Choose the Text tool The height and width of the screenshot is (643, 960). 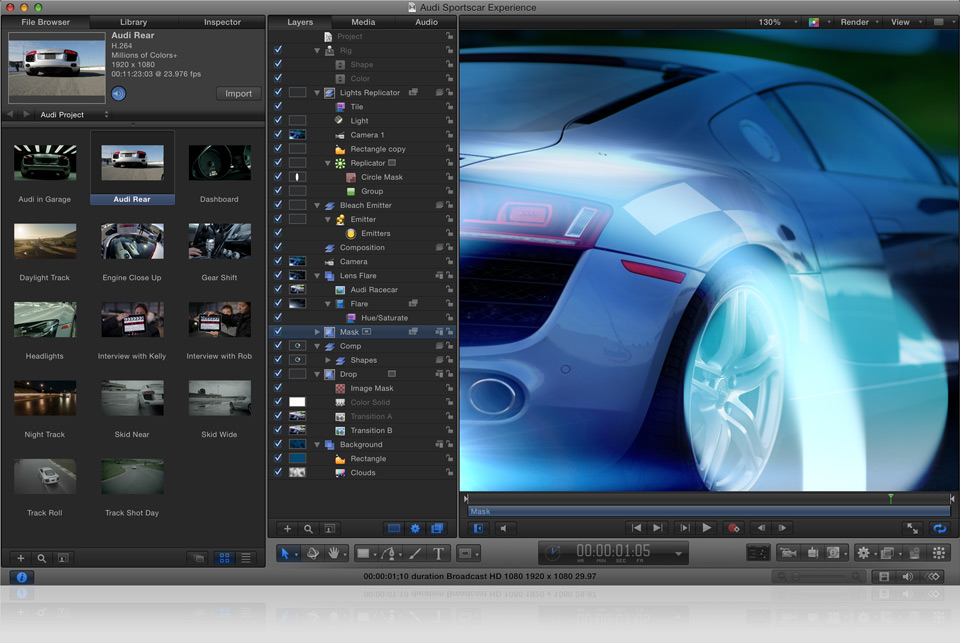(x=438, y=554)
